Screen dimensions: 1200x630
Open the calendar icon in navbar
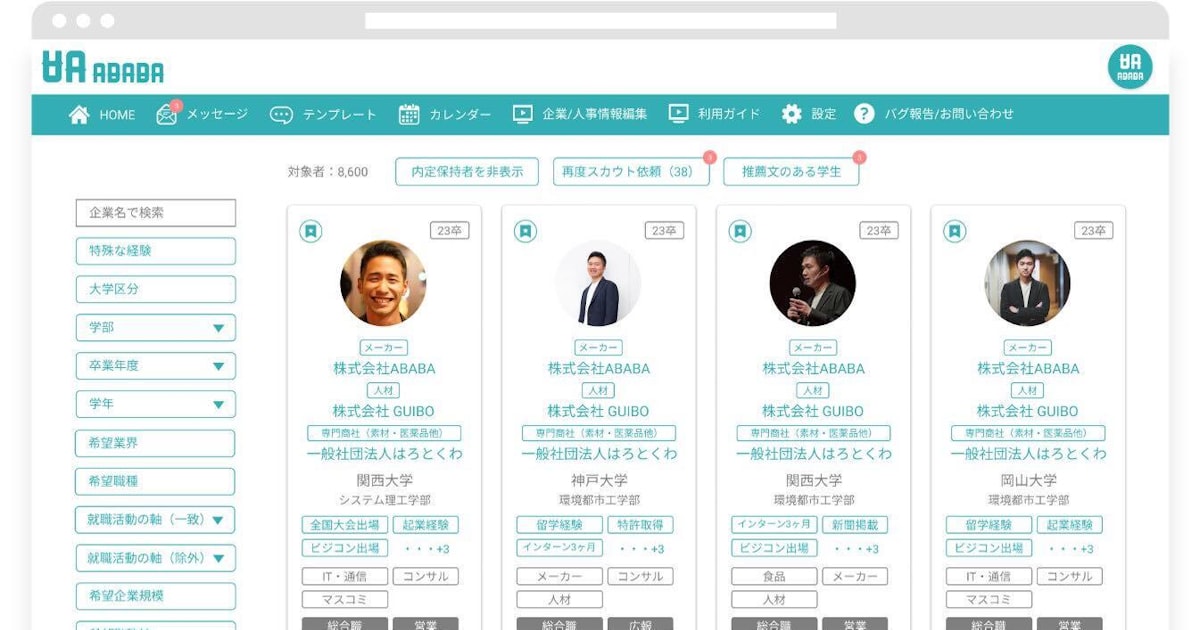click(409, 115)
